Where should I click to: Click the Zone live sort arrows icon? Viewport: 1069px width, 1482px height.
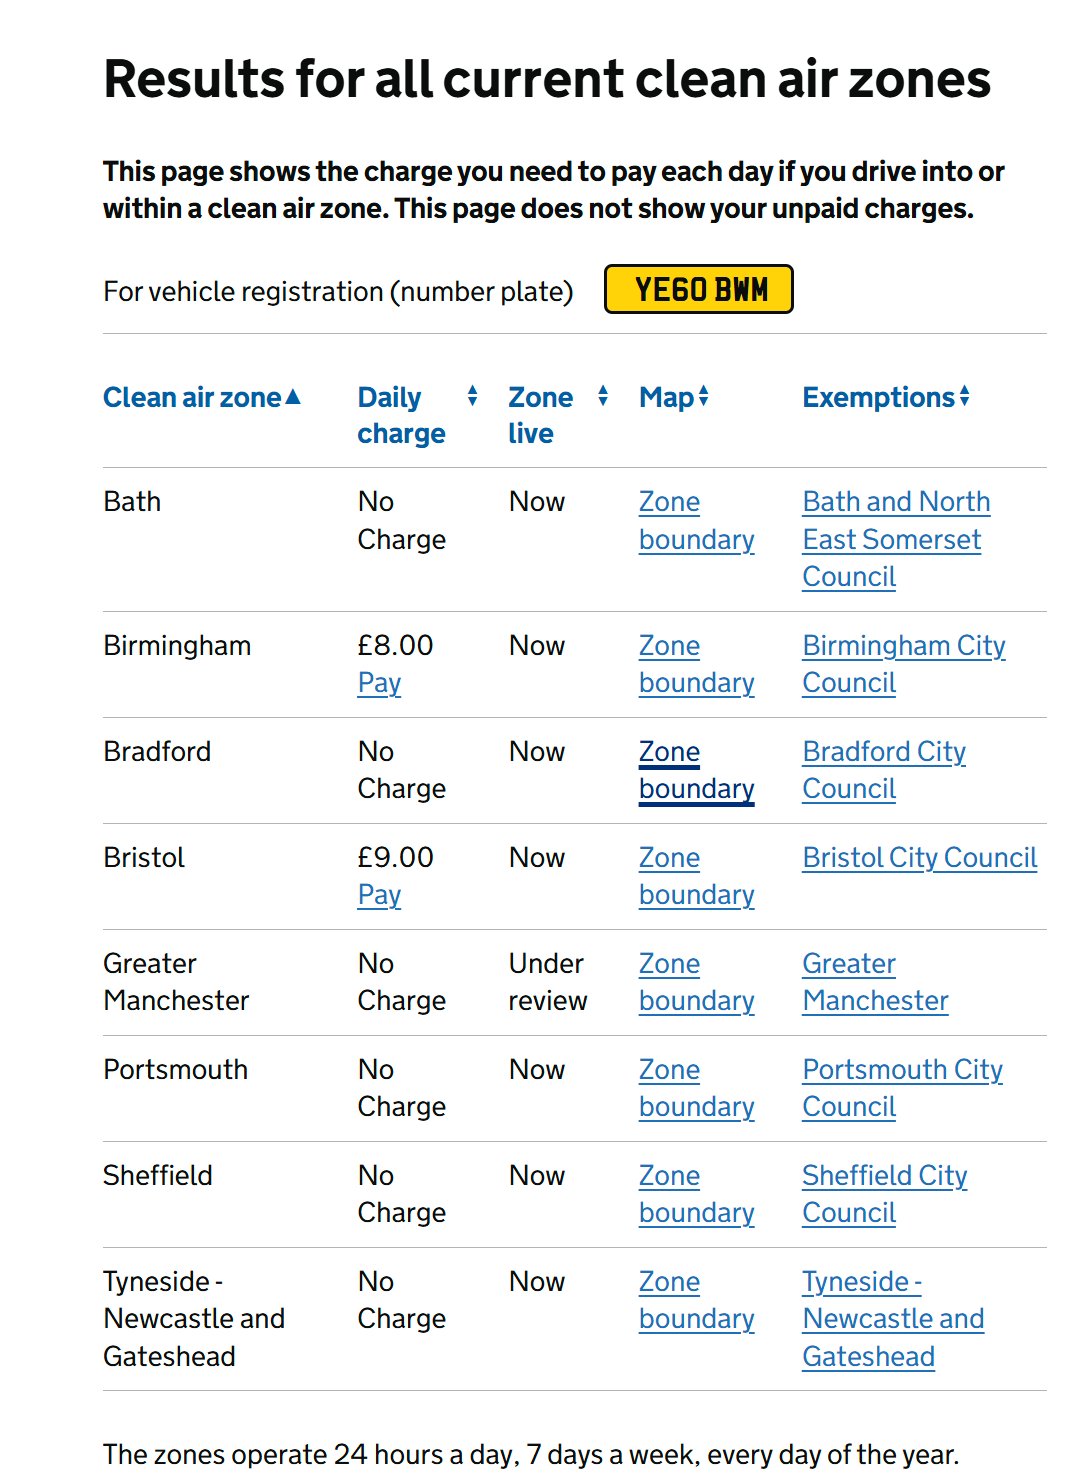point(603,396)
